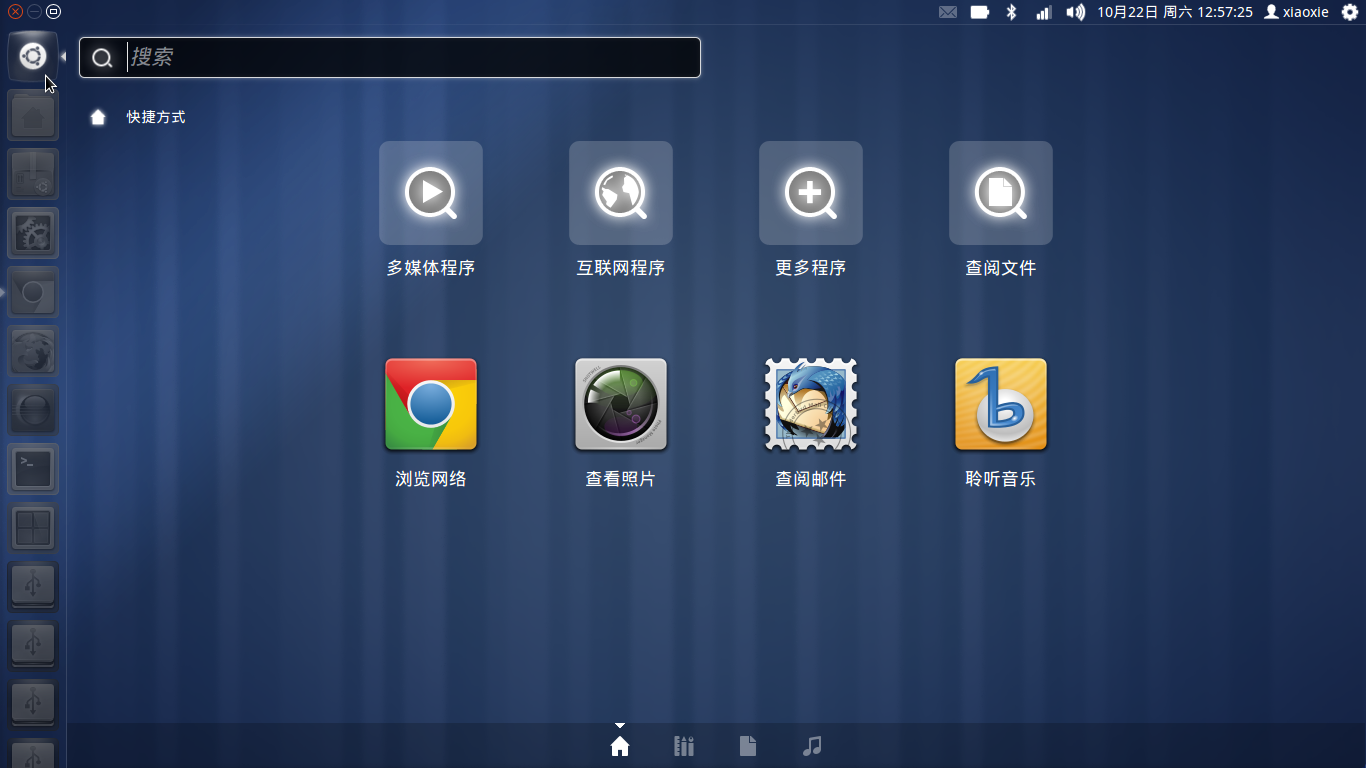Open the session gear menu

(1350, 12)
